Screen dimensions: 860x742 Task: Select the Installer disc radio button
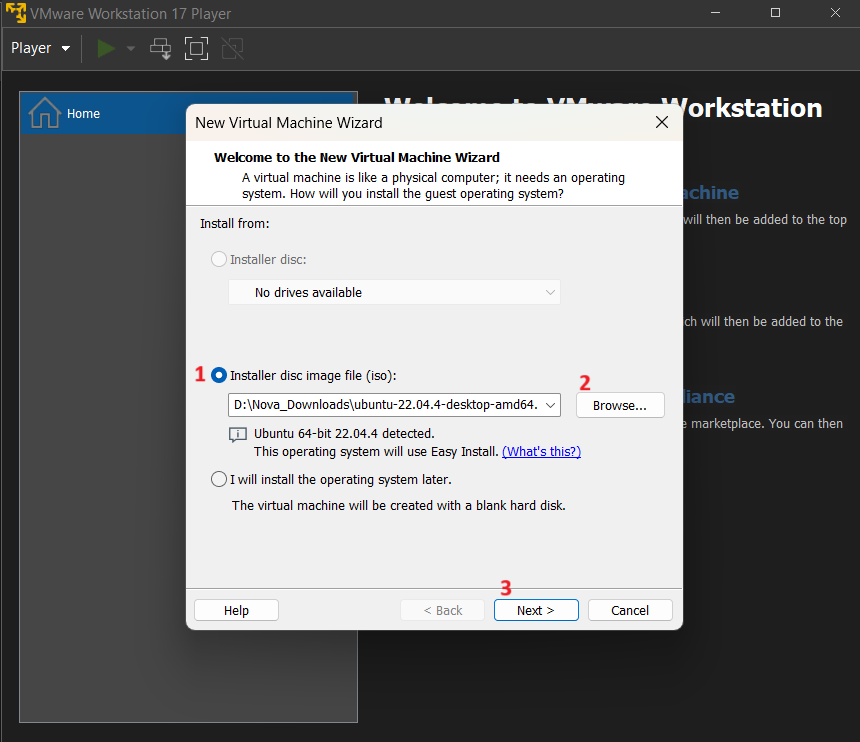[219, 259]
